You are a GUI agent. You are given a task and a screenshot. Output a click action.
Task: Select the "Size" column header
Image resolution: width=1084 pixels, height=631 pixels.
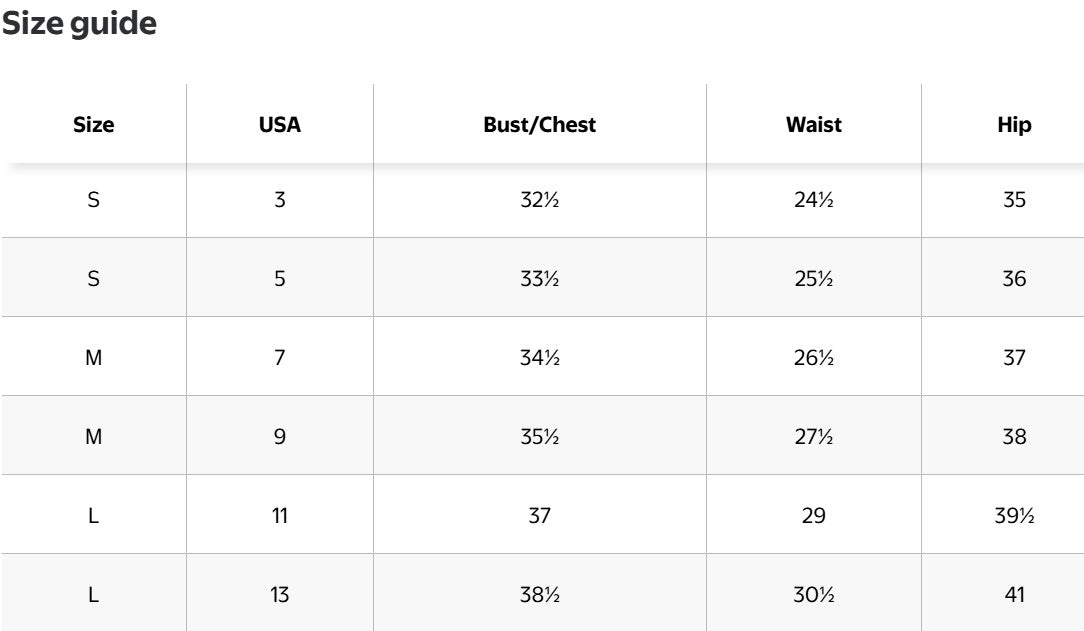point(94,125)
